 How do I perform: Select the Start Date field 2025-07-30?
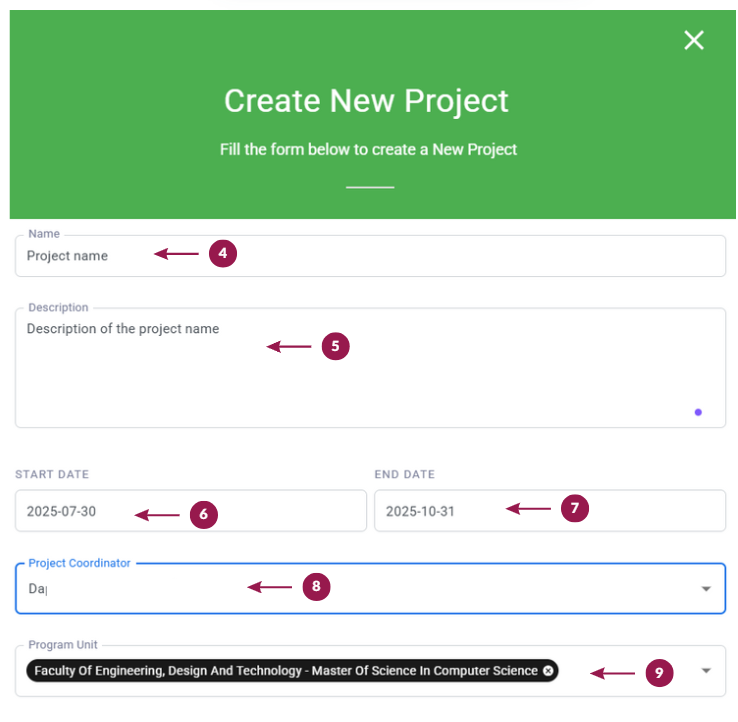click(191, 511)
